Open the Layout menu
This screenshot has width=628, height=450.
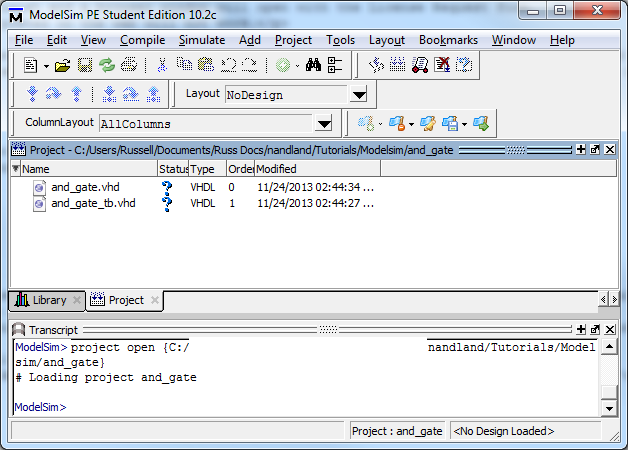click(387, 40)
